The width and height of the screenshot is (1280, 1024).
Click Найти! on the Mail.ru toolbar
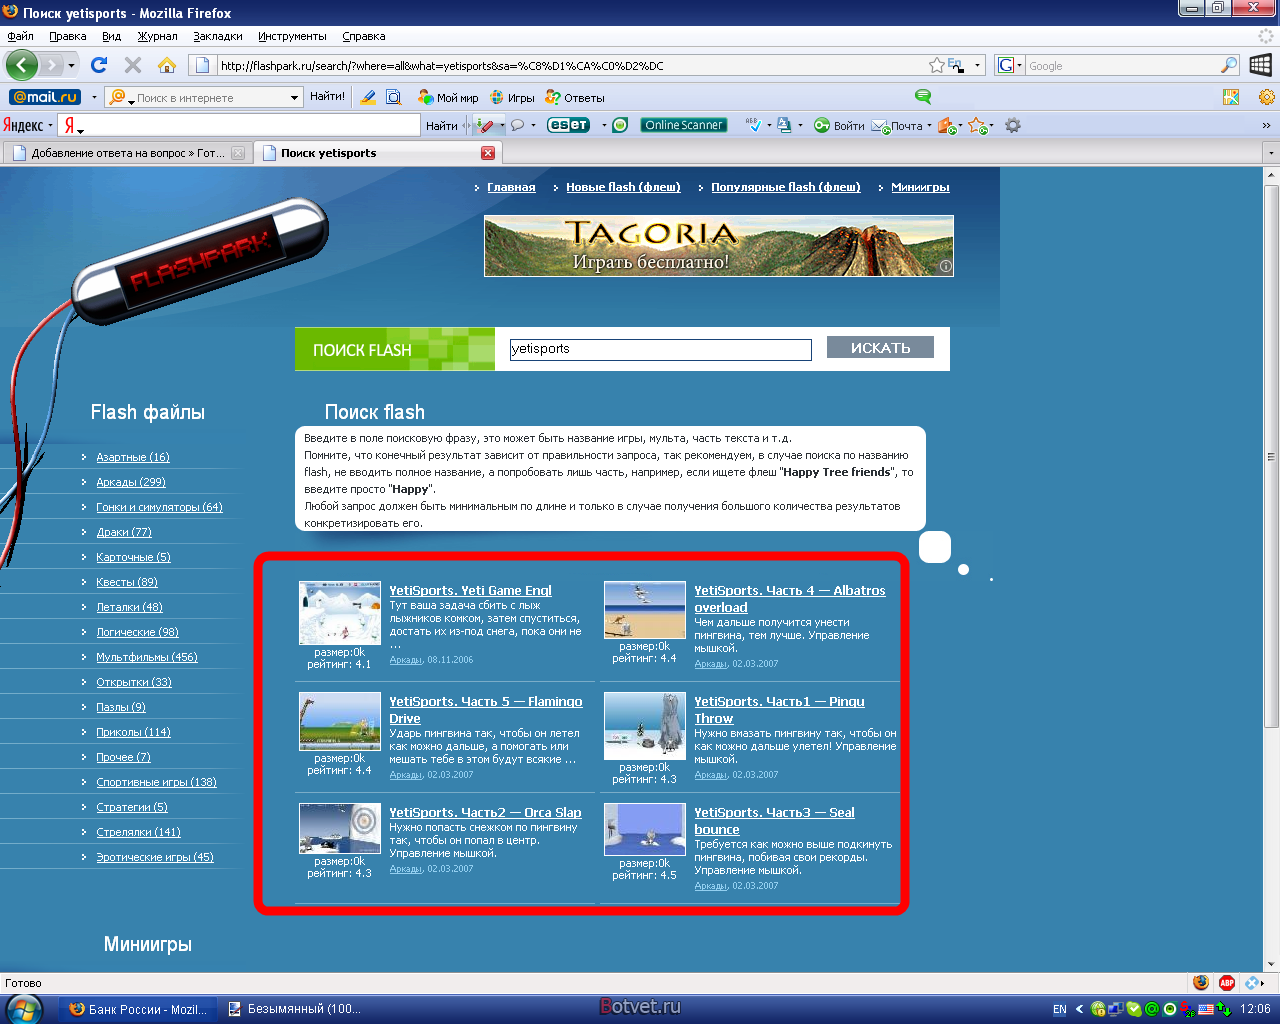pos(327,97)
